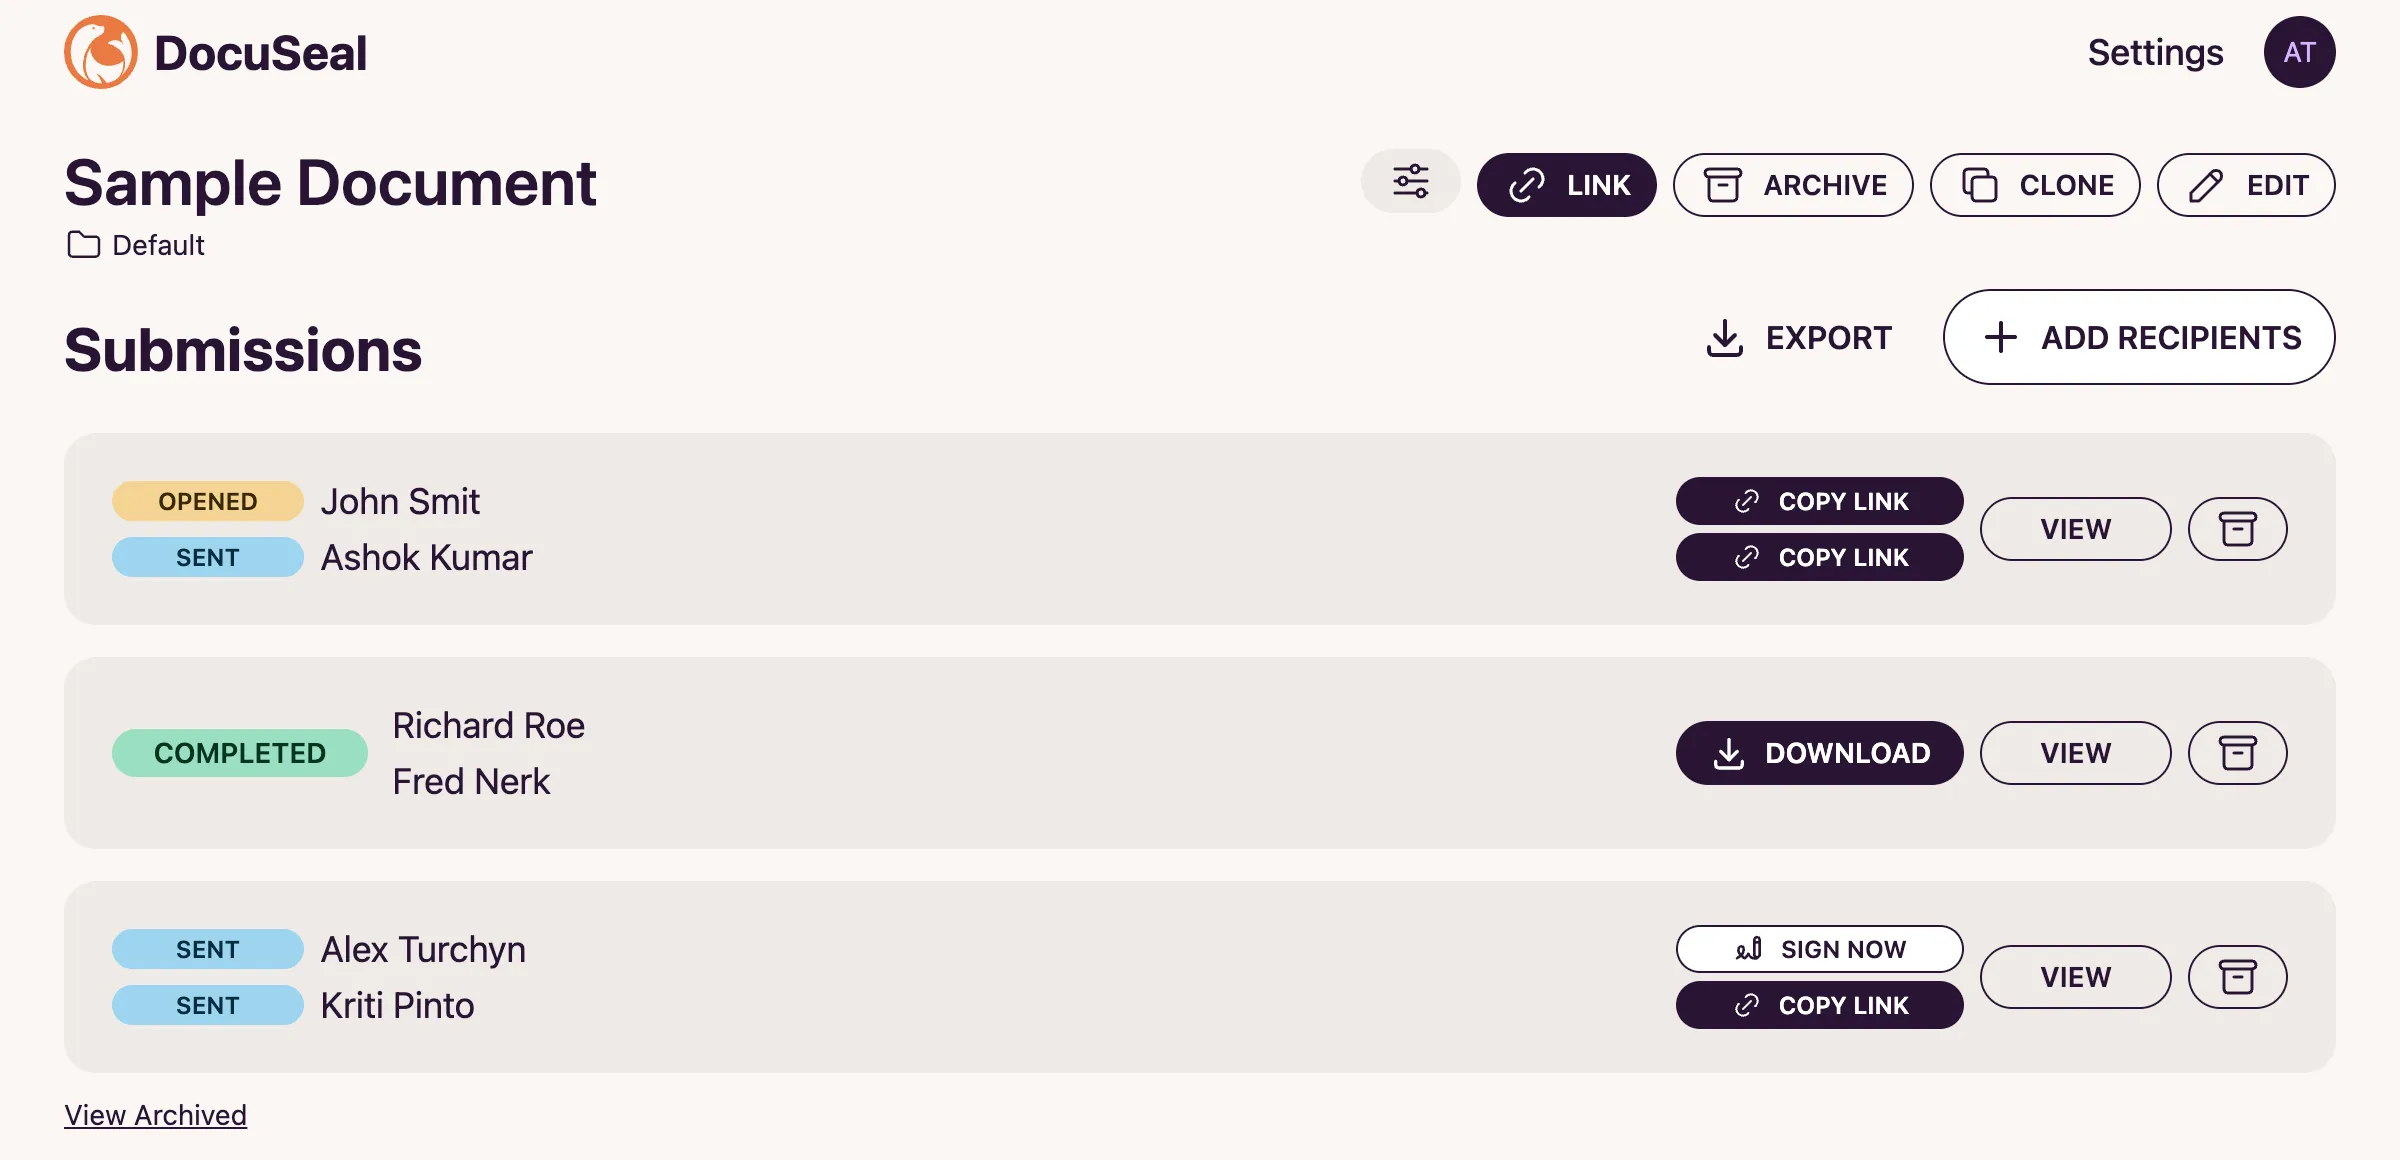View the Kriti Pinto submission

click(x=2075, y=977)
